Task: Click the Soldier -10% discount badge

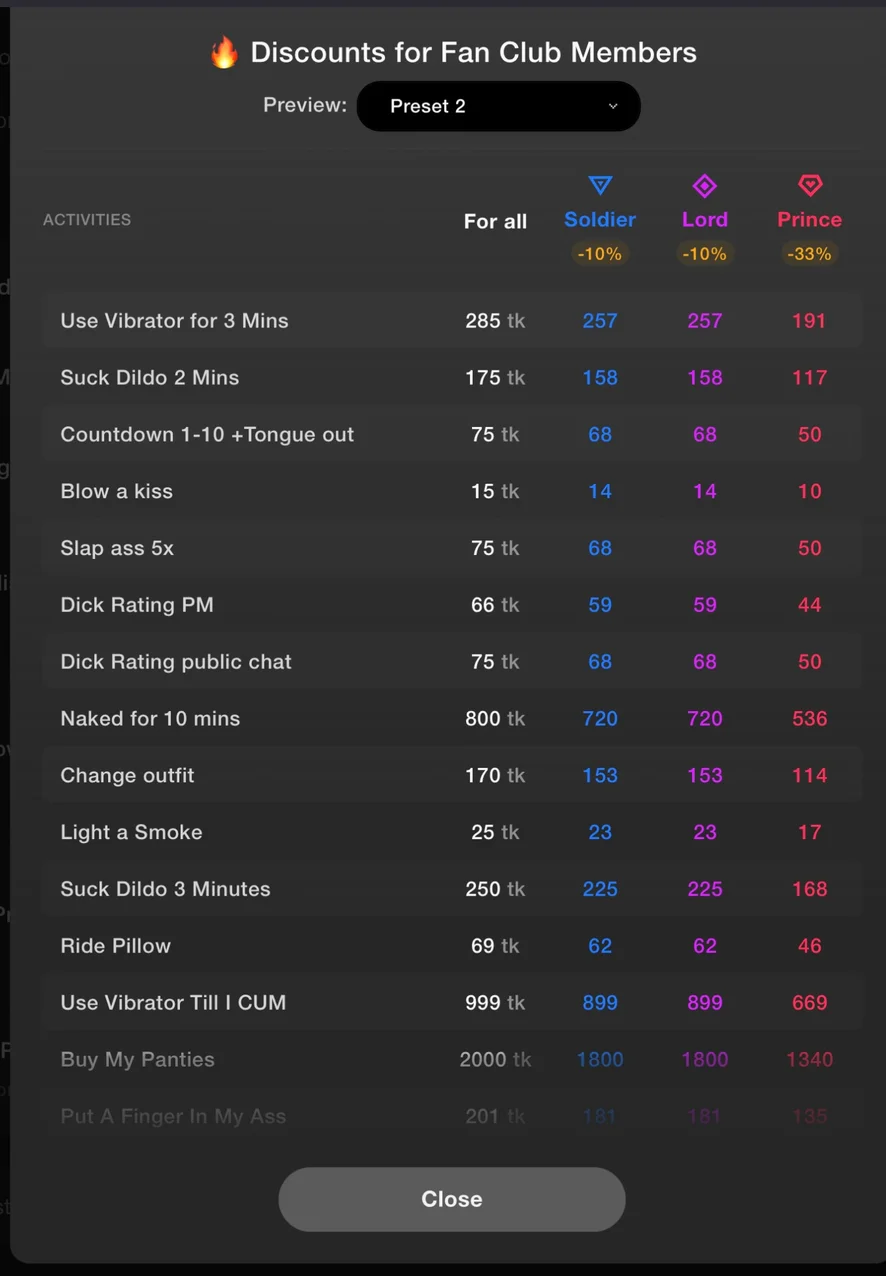Action: [x=600, y=254]
